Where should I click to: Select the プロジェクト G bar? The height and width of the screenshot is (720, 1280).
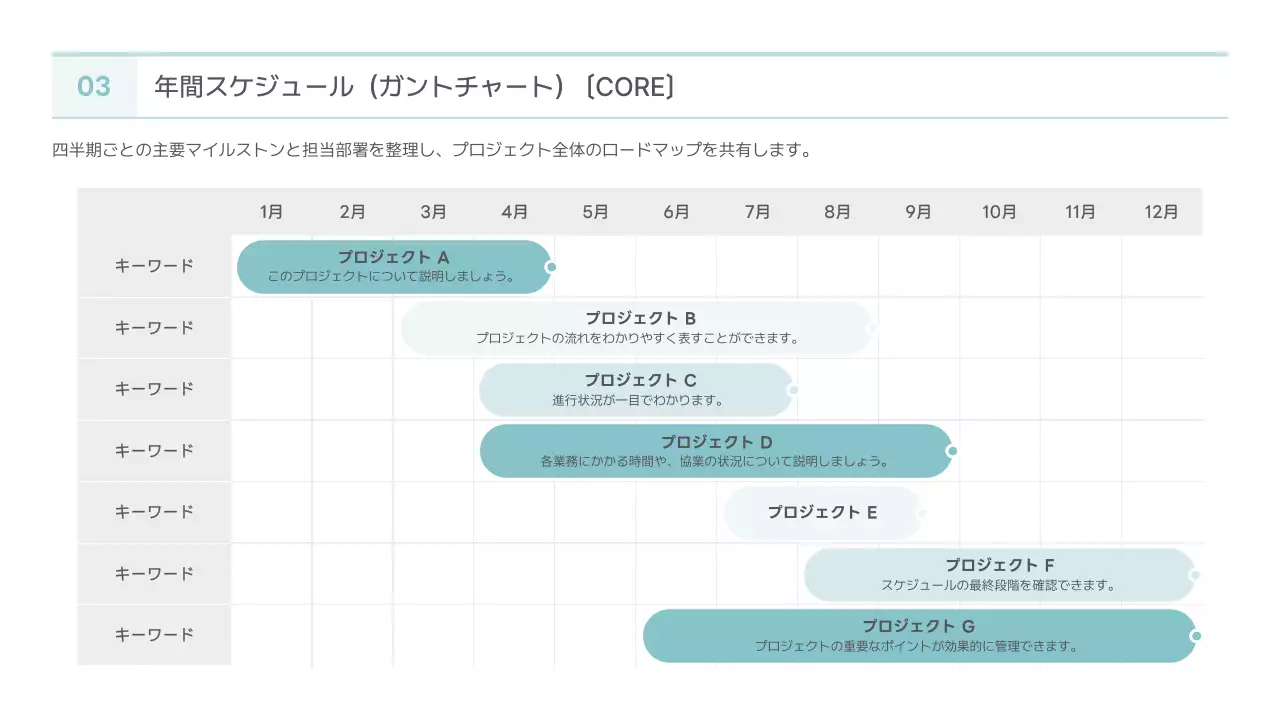coord(918,634)
